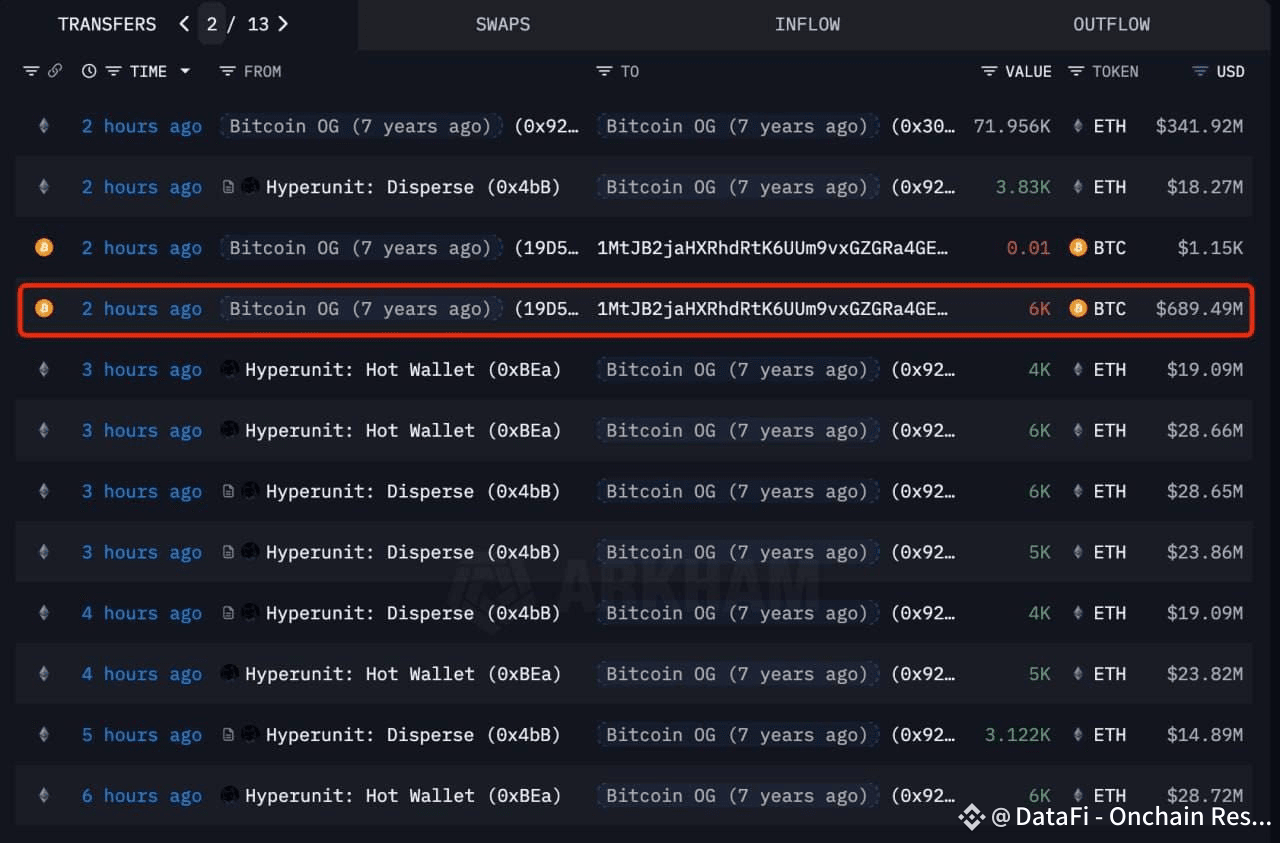Click the page number field showing 2
1280x843 pixels.
coord(211,24)
